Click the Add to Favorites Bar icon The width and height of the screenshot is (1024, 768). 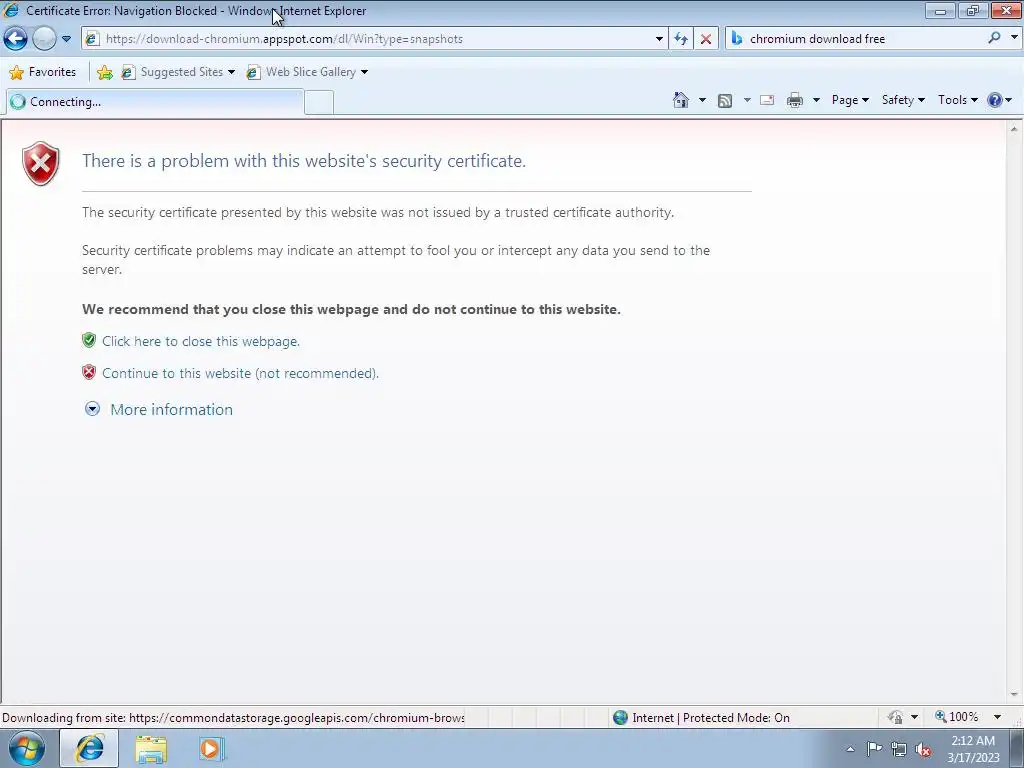click(104, 72)
